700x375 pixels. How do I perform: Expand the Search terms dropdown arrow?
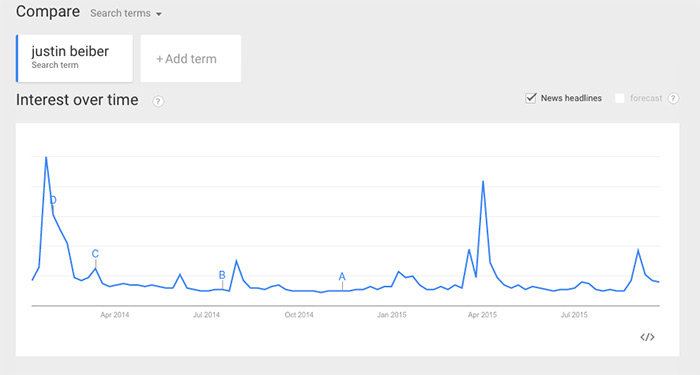(158, 14)
